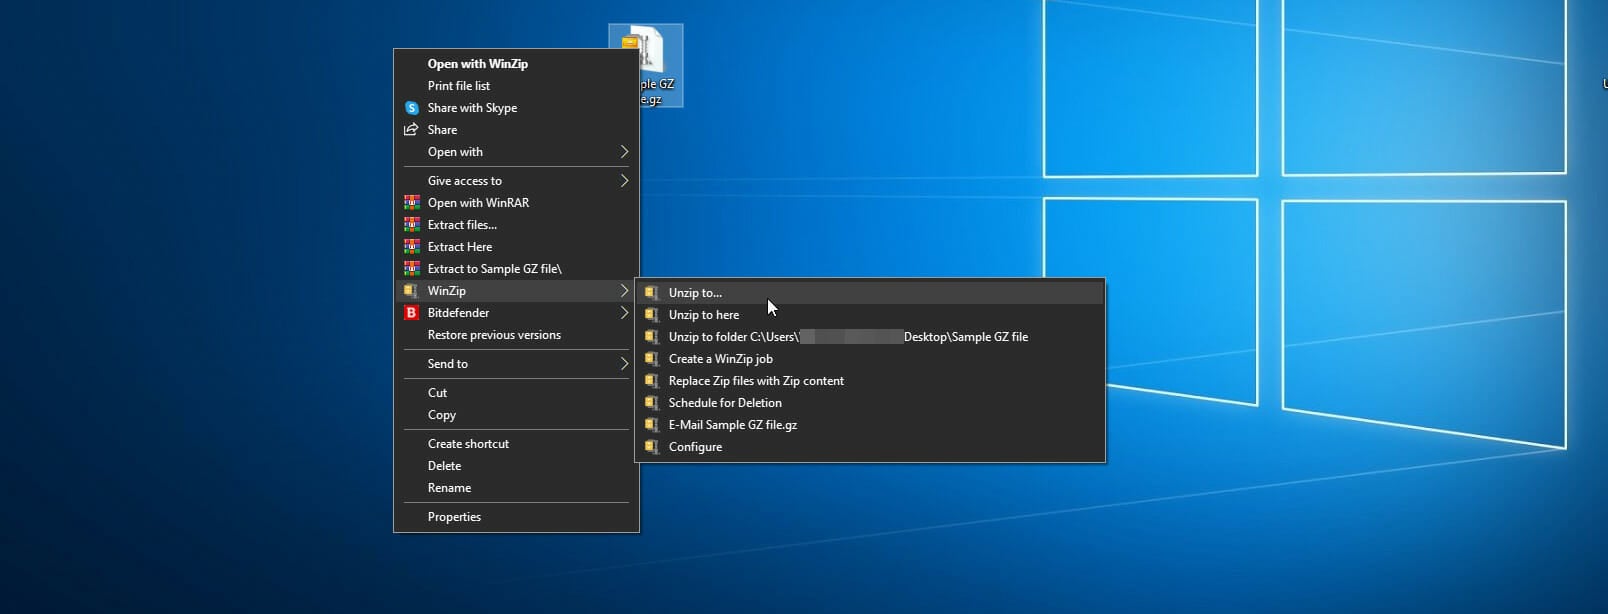The height and width of the screenshot is (614, 1608).
Task: Click WinZip icon beside Unzip to folder
Action: [651, 337]
